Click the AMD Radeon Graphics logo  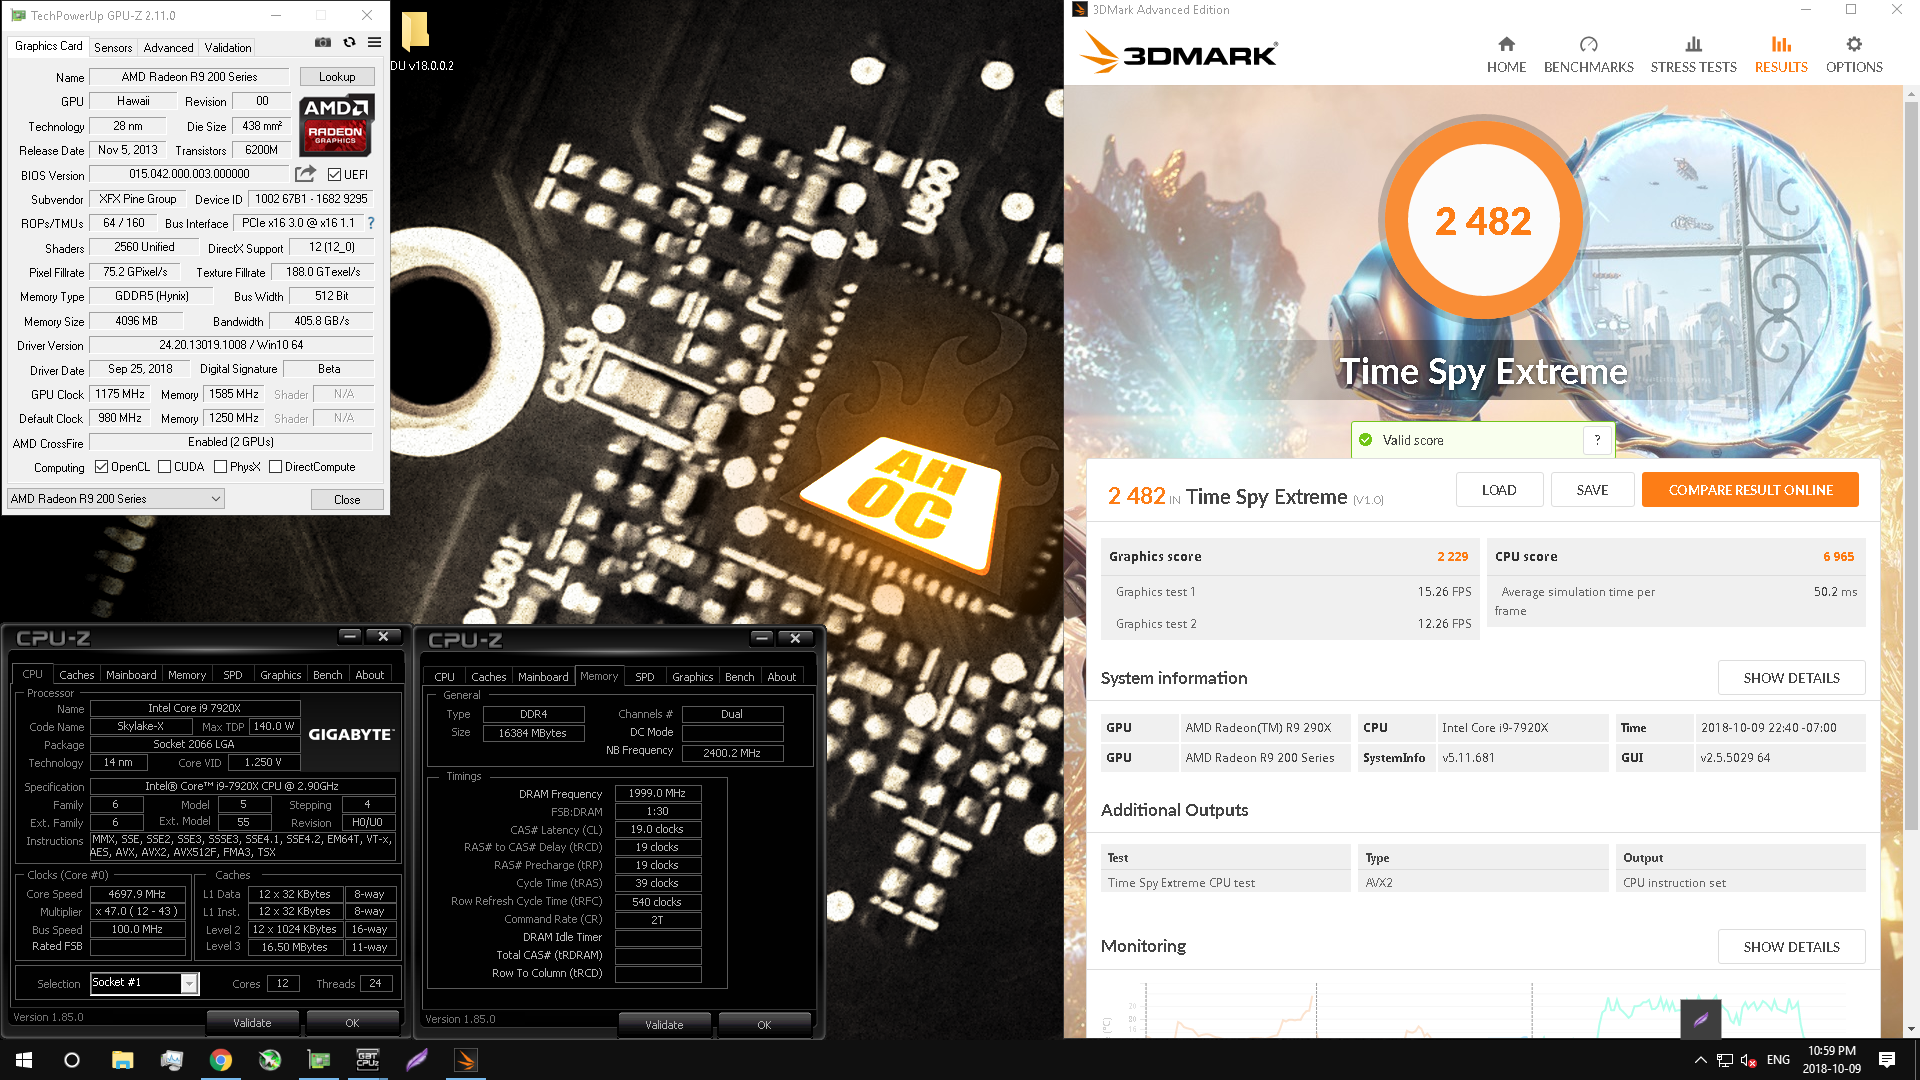point(337,125)
